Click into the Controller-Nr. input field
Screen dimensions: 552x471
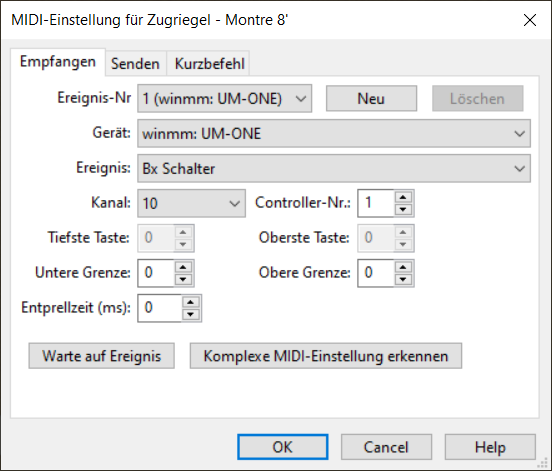[376, 203]
